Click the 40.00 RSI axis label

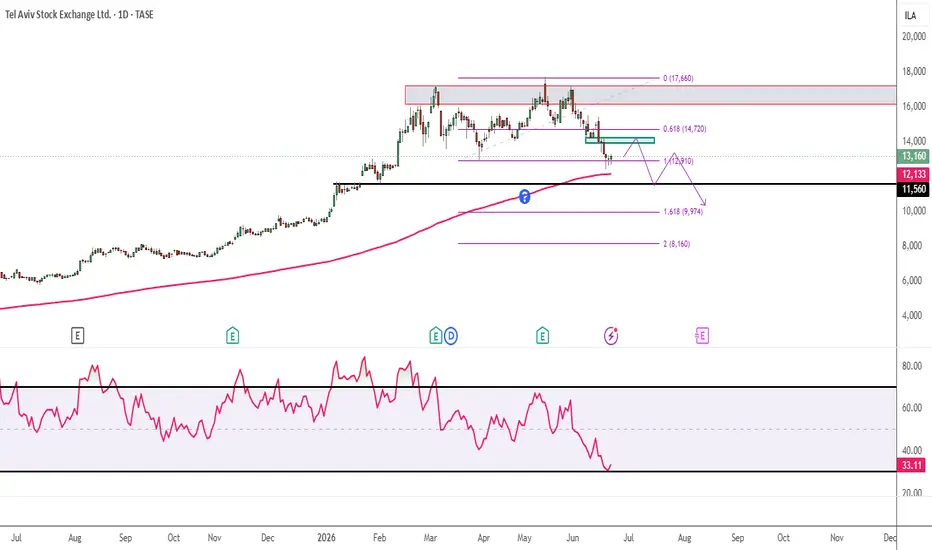(x=912, y=450)
